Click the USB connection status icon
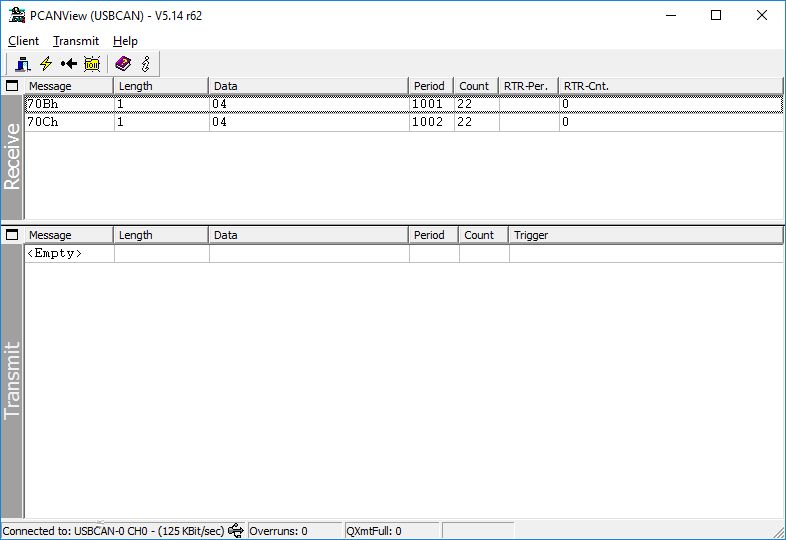786x540 pixels. 236,530
